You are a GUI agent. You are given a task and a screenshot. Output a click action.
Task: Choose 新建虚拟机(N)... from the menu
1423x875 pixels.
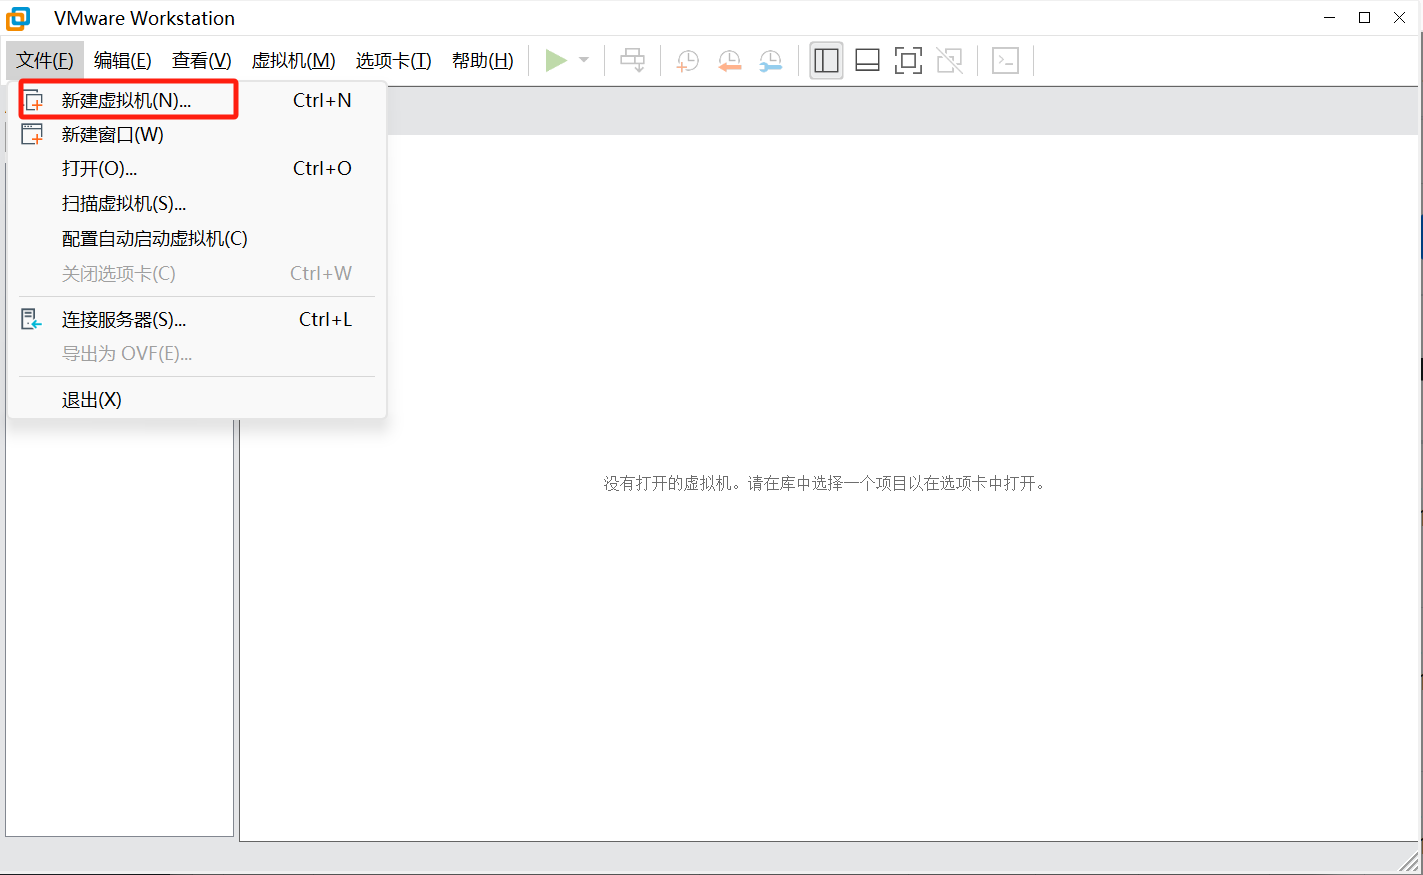tap(197, 100)
